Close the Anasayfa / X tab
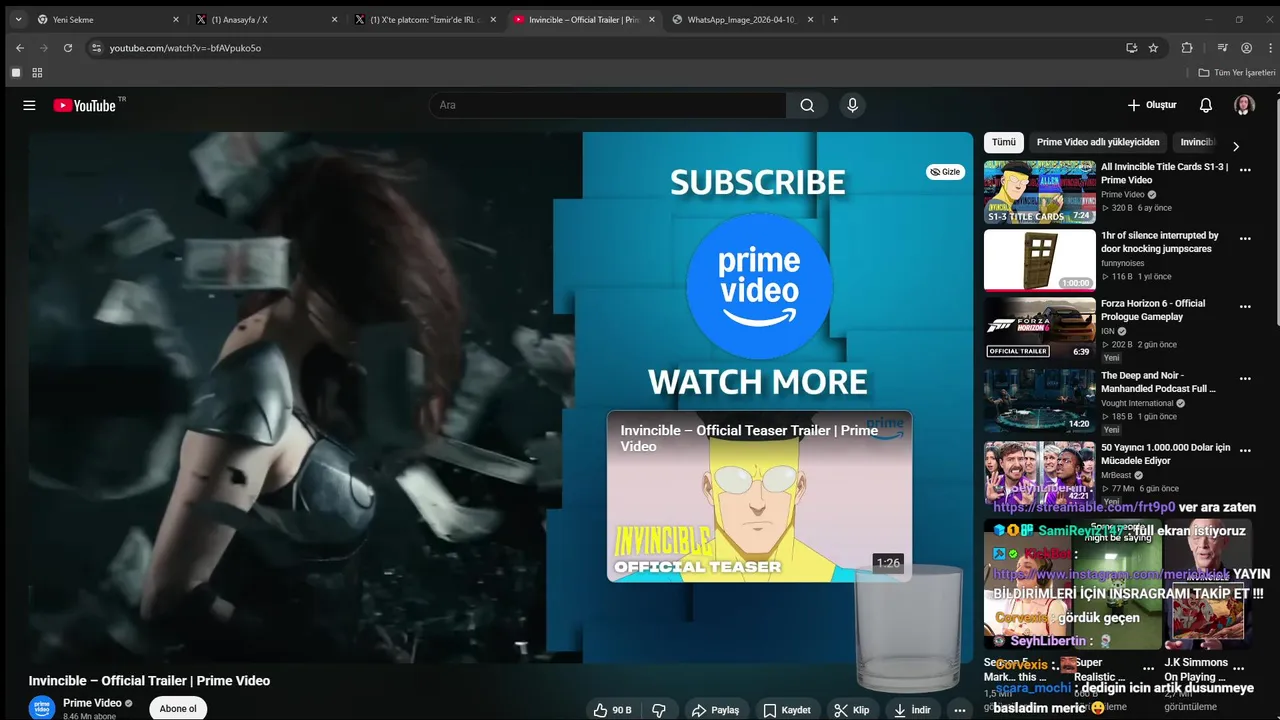The width and height of the screenshot is (1280, 720). coord(335,19)
